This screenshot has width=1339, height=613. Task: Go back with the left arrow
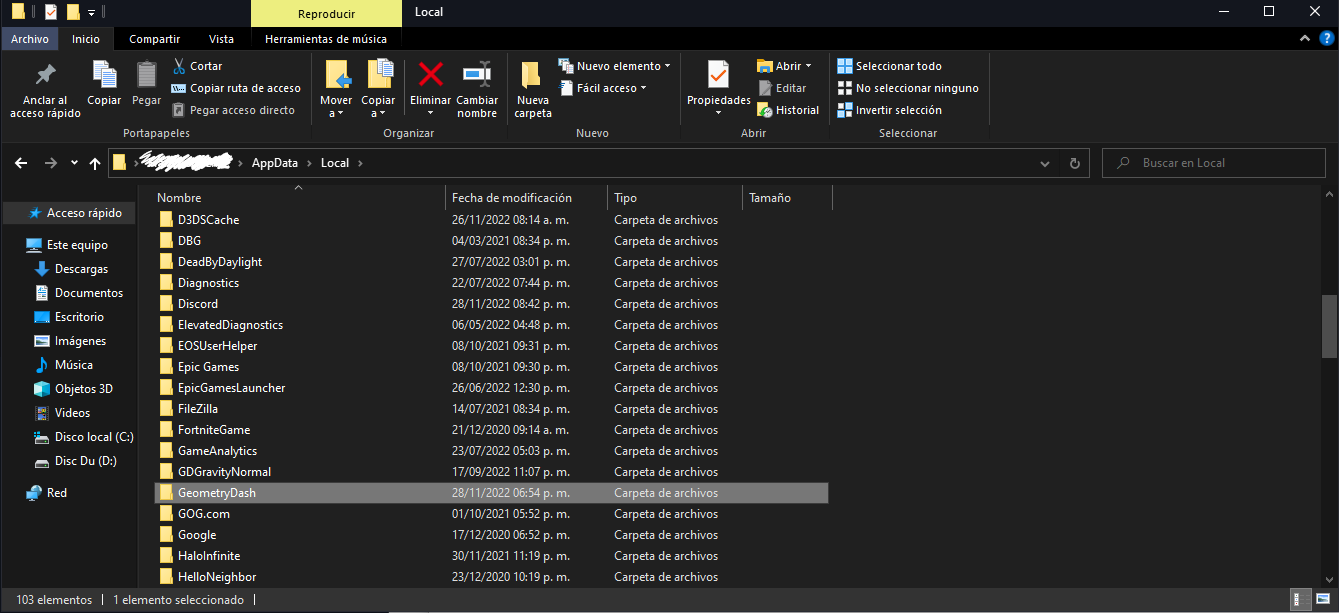[22, 163]
